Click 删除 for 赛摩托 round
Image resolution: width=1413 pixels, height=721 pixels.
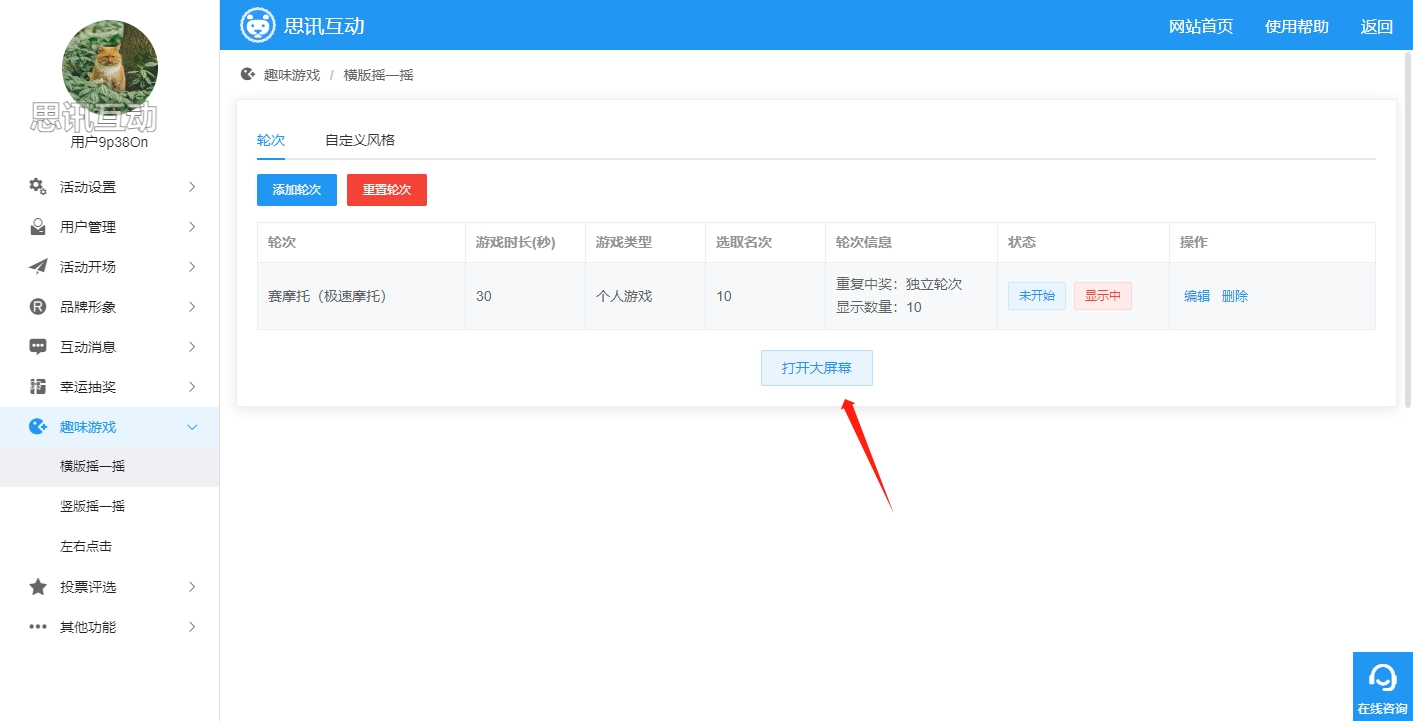click(x=1235, y=296)
